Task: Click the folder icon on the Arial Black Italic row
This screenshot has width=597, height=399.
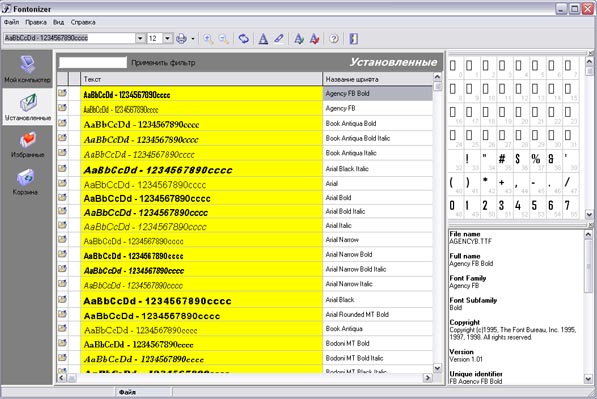Action: pos(62,168)
